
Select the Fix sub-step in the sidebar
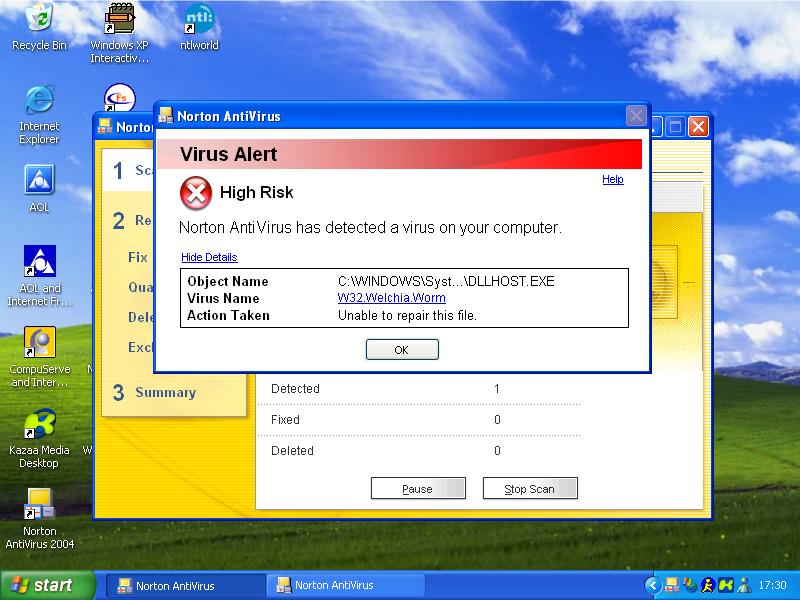pyautogui.click(x=138, y=257)
